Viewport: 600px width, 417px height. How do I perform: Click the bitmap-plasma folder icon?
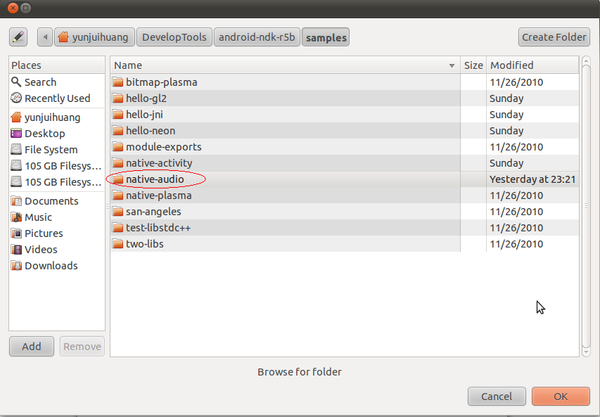click(x=118, y=82)
